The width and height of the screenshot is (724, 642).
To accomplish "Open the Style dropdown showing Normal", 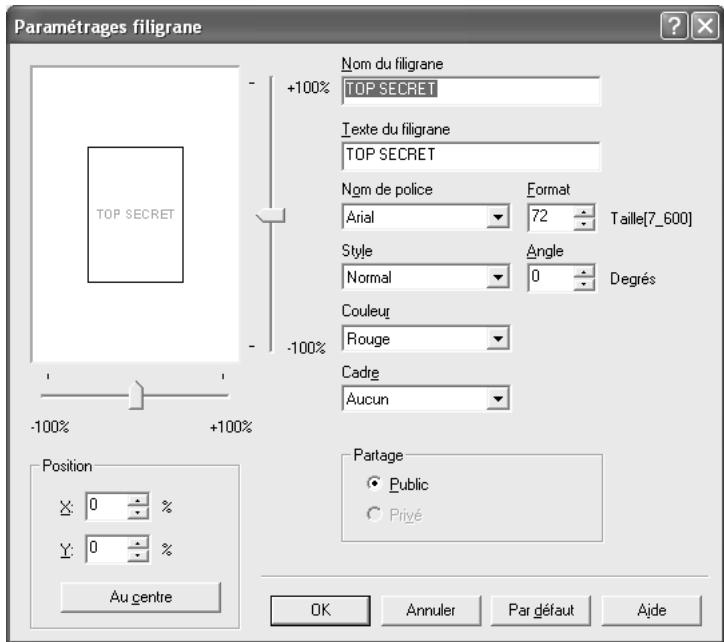I will 426,277.
